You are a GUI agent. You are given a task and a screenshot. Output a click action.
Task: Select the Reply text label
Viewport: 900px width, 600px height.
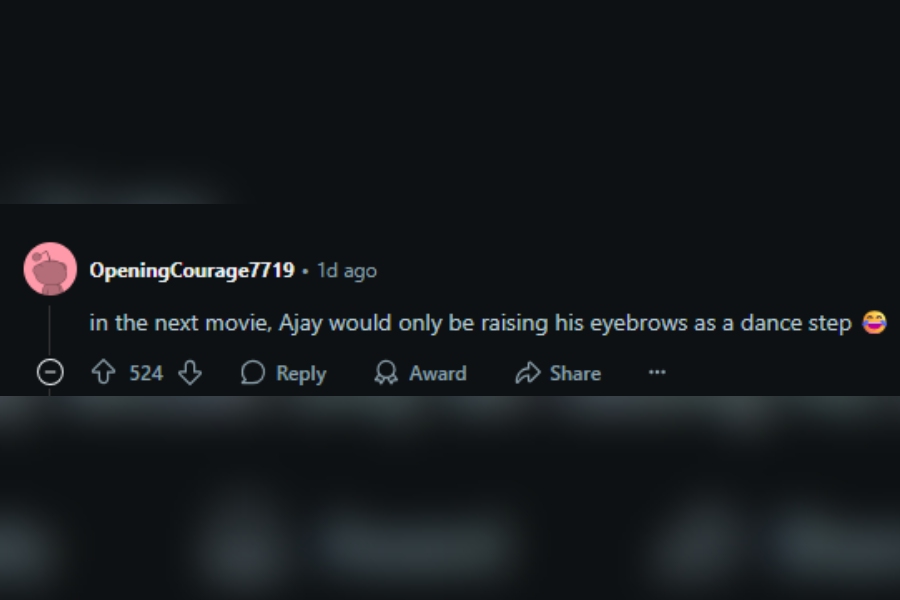[x=301, y=374]
